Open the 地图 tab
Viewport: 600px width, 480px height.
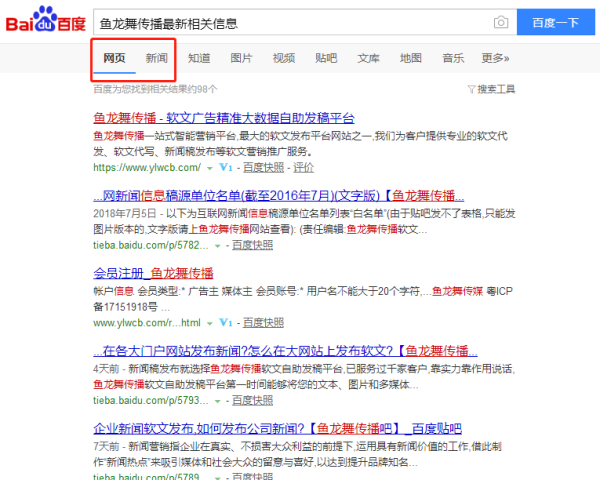(x=411, y=58)
